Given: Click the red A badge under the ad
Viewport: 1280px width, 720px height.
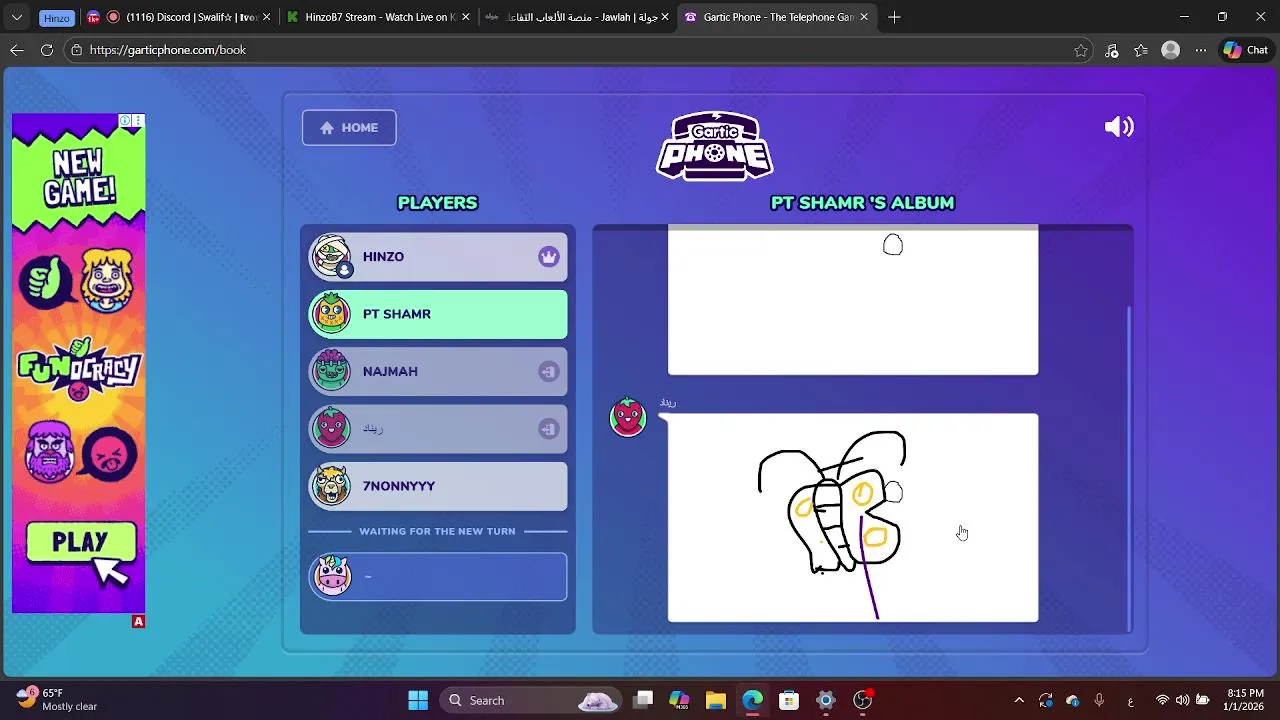Looking at the screenshot, I should [x=138, y=622].
